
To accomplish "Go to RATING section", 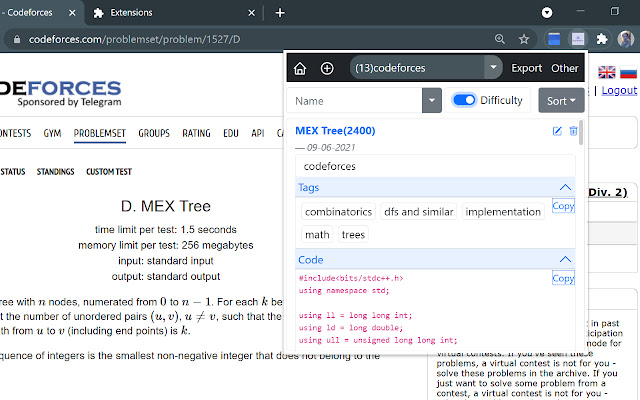I will tap(196, 133).
